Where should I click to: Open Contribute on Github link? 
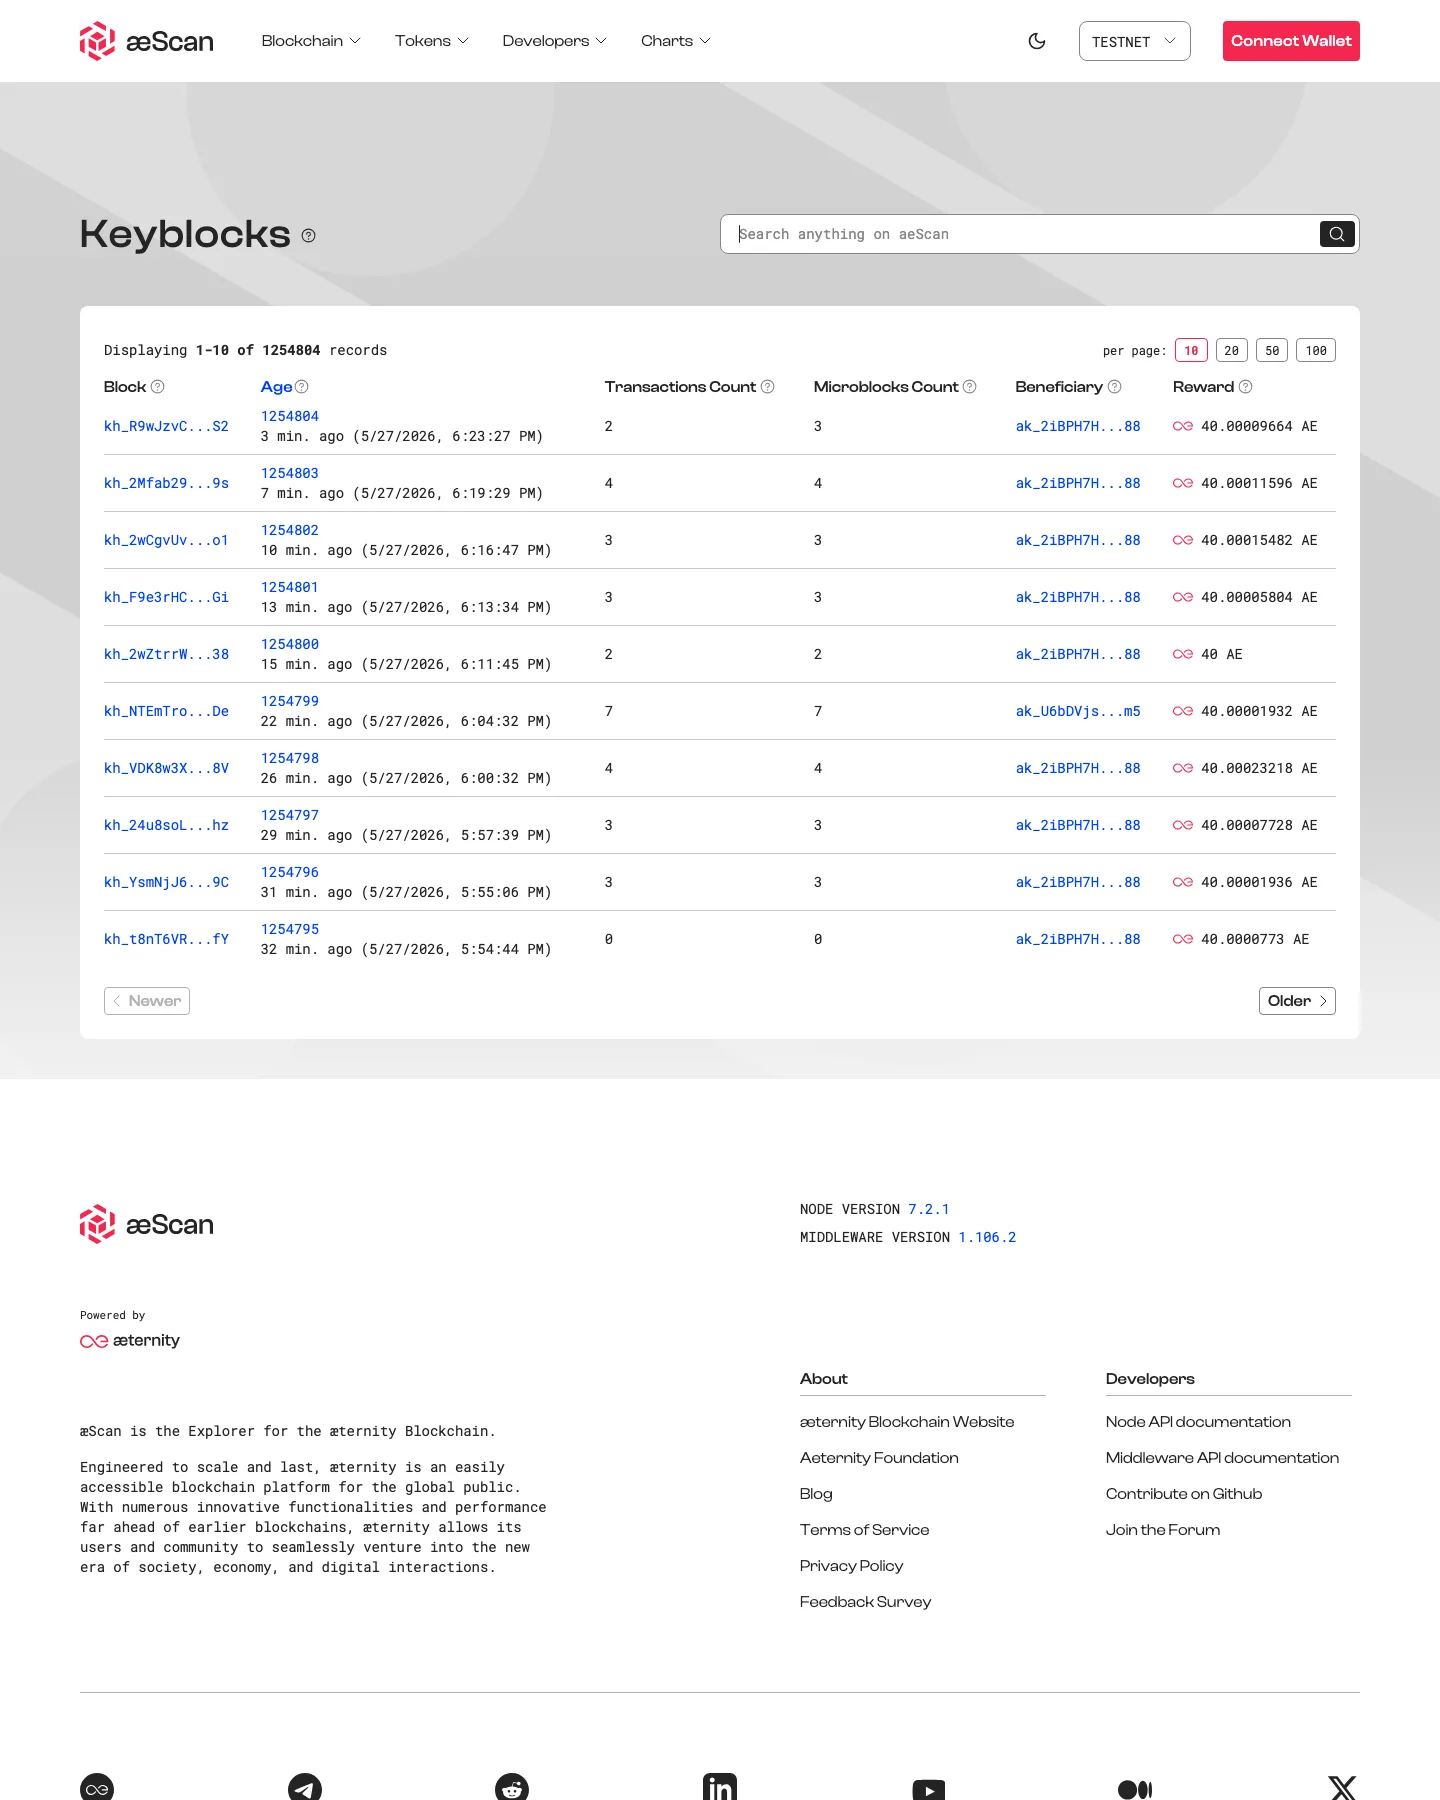pyautogui.click(x=1184, y=1494)
